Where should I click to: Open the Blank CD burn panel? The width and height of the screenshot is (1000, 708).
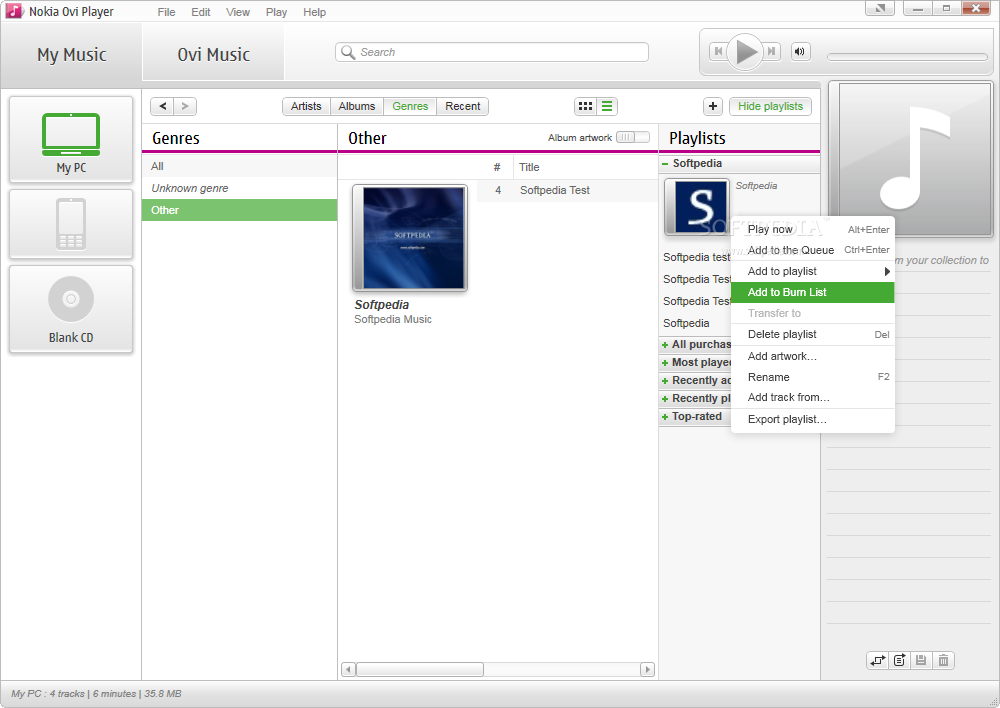(71, 309)
